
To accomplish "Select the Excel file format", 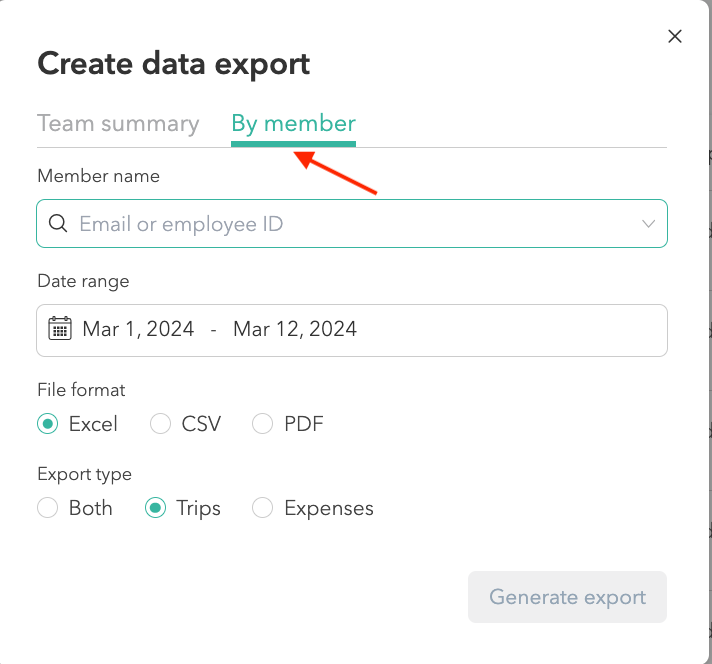I will [x=47, y=424].
